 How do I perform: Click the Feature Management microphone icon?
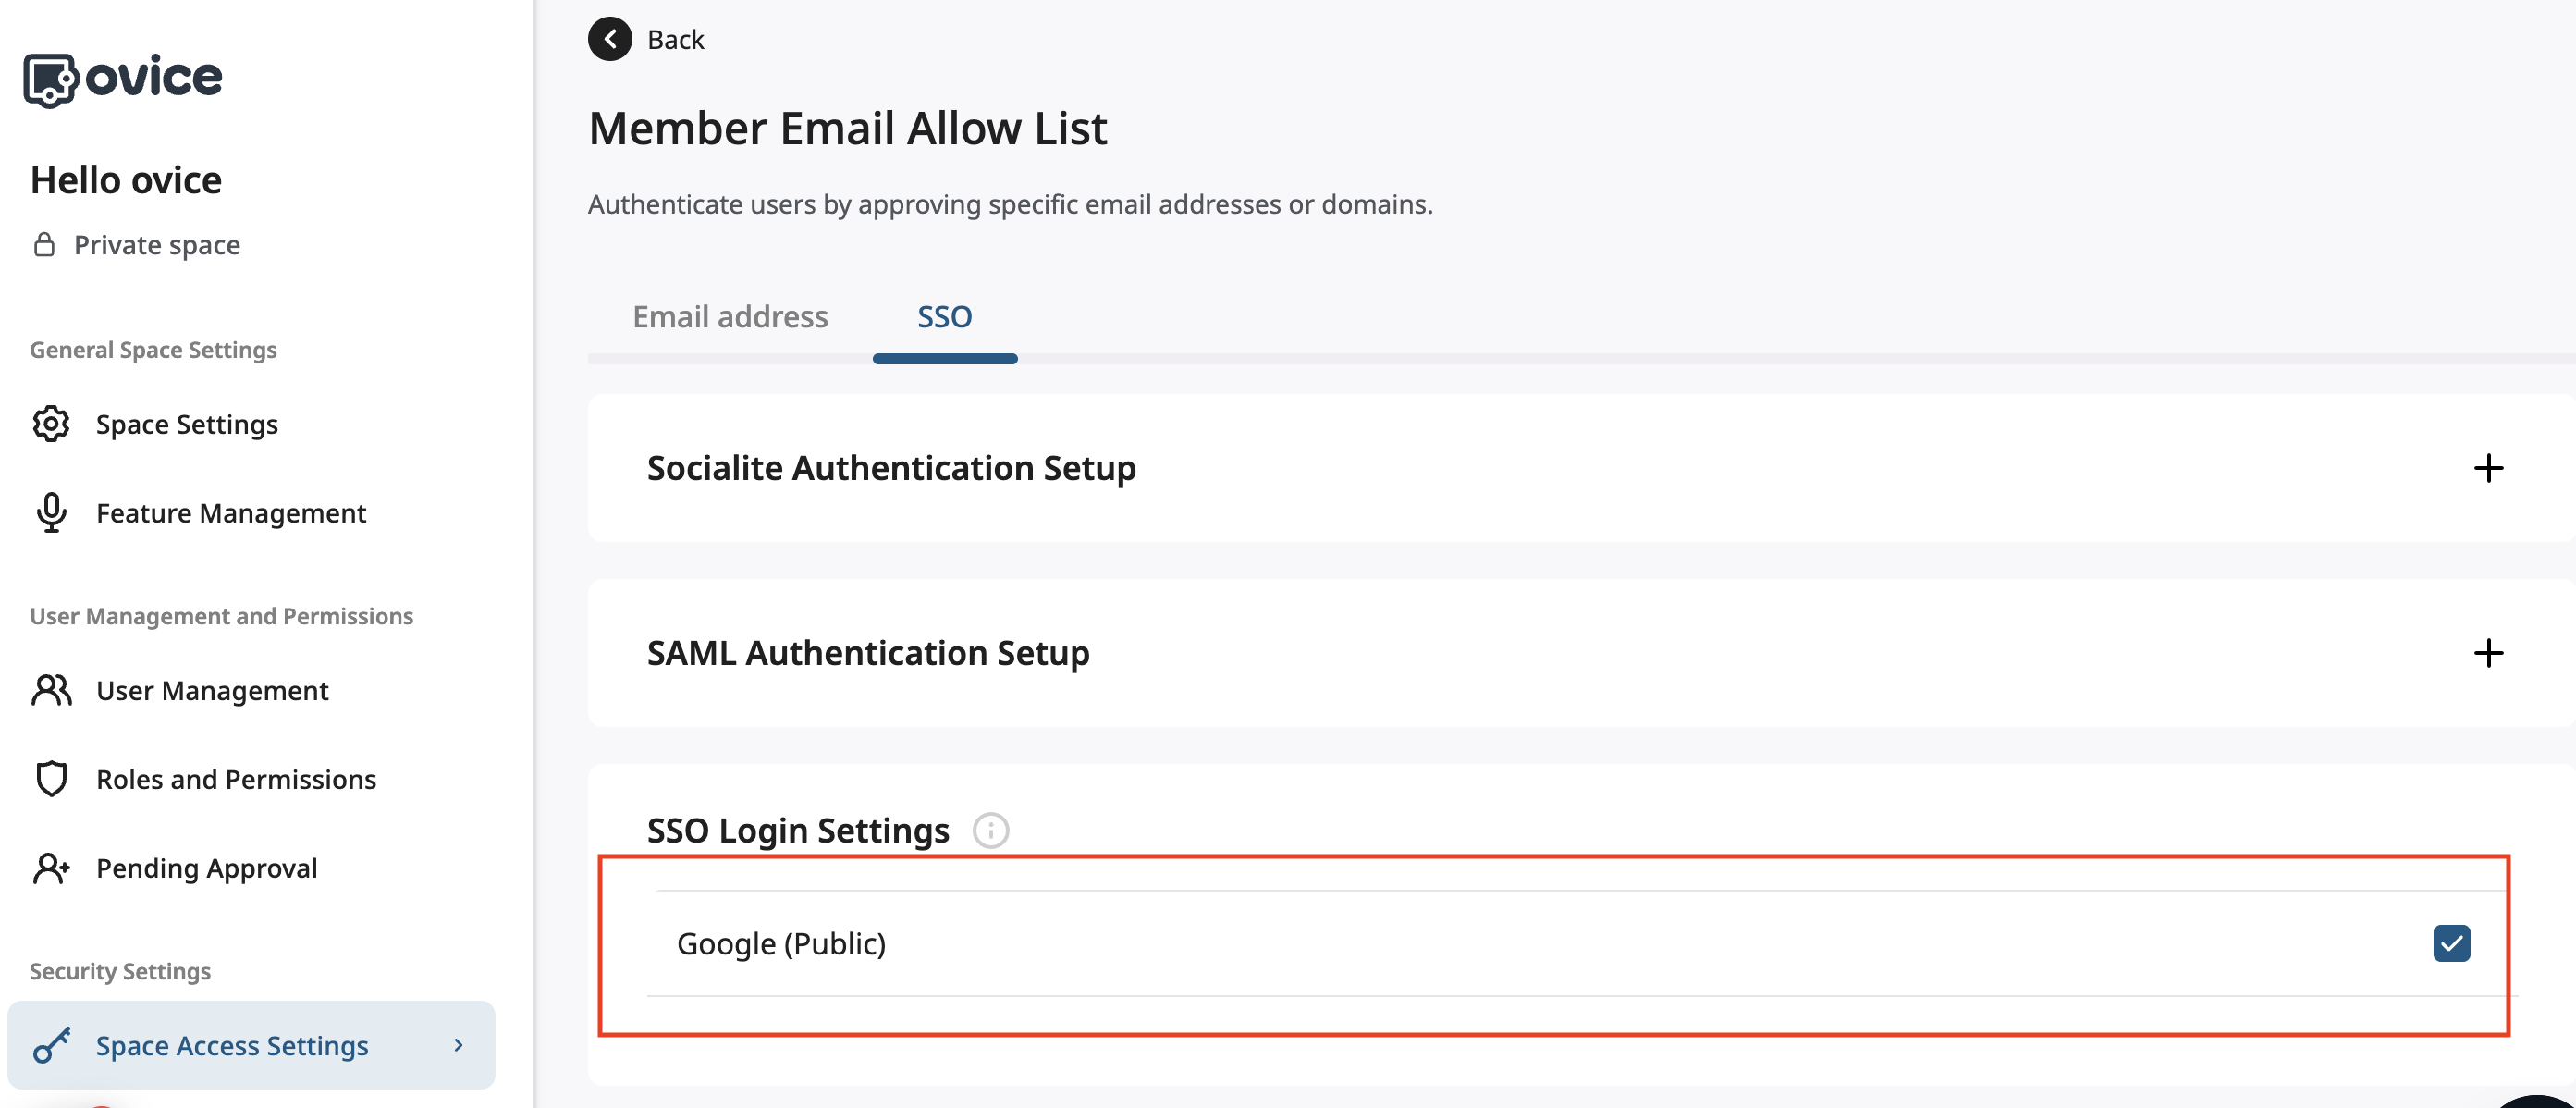(x=51, y=513)
